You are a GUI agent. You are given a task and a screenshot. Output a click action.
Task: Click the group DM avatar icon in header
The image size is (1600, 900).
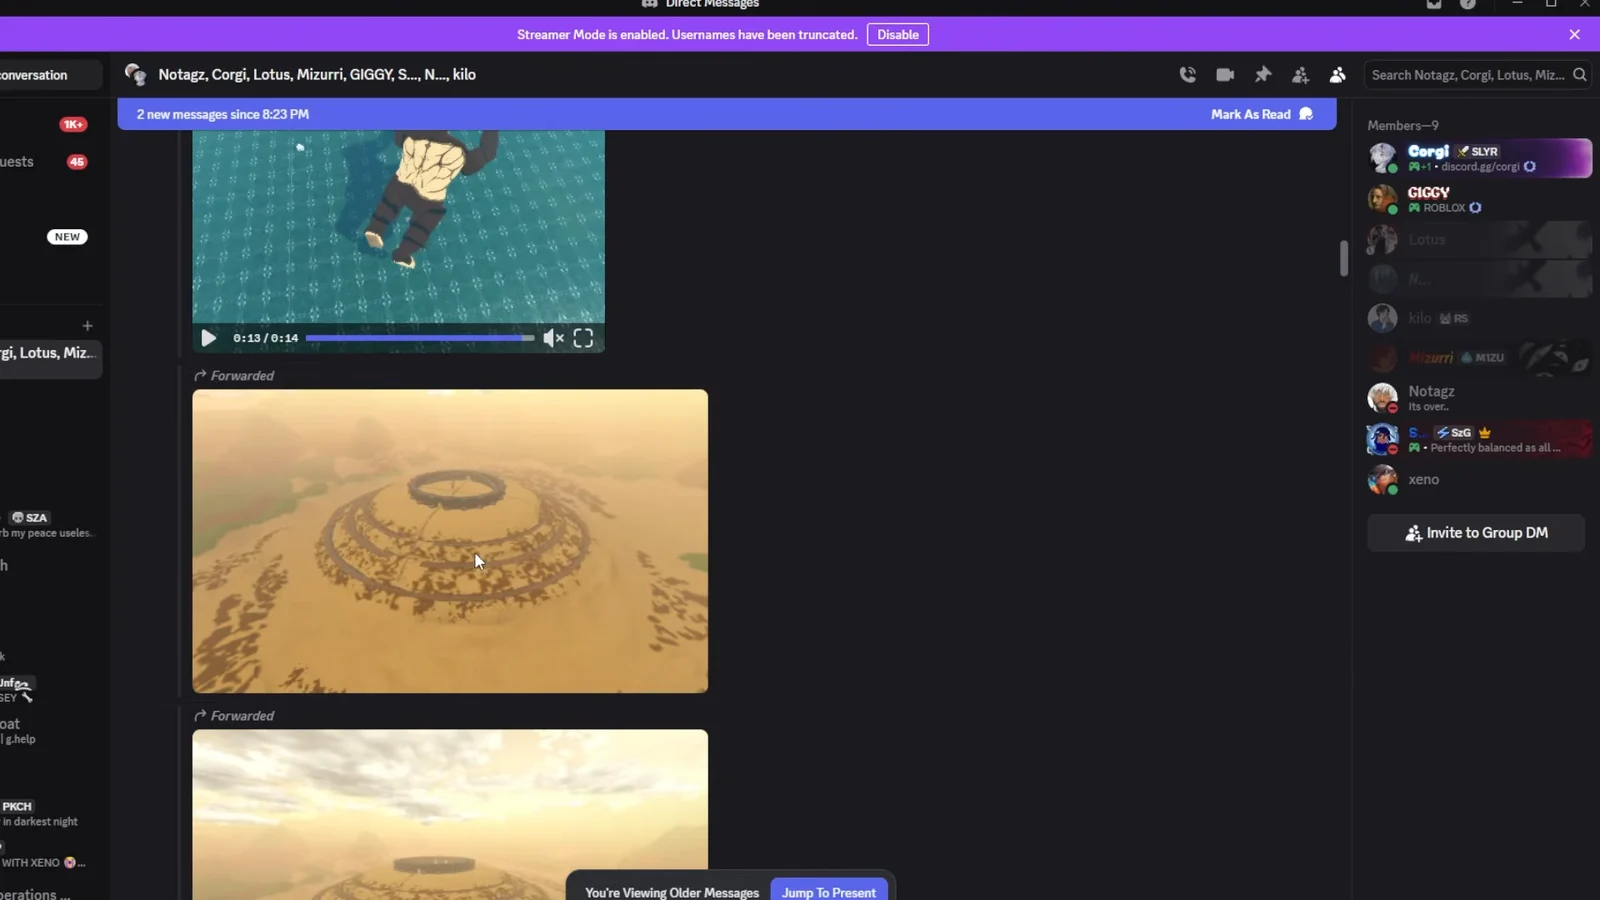click(x=135, y=75)
